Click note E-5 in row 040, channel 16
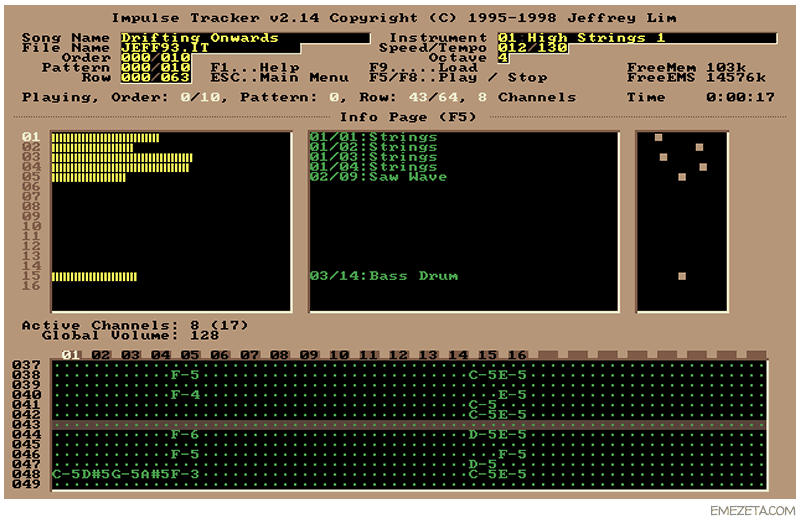The image size is (800, 525). [512, 395]
